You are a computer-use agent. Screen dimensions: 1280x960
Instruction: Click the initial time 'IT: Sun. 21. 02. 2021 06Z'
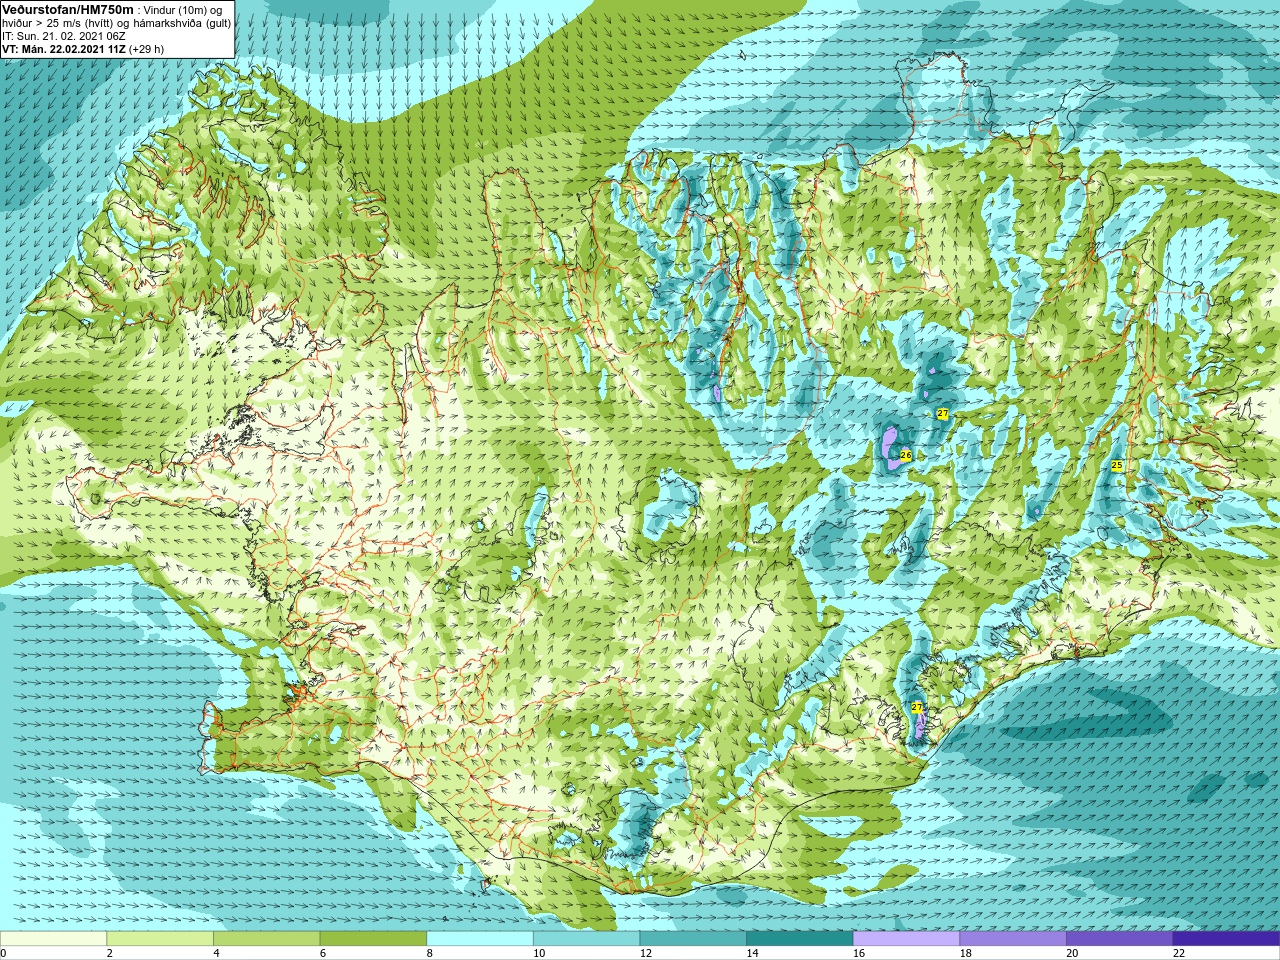pyautogui.click(x=64, y=35)
